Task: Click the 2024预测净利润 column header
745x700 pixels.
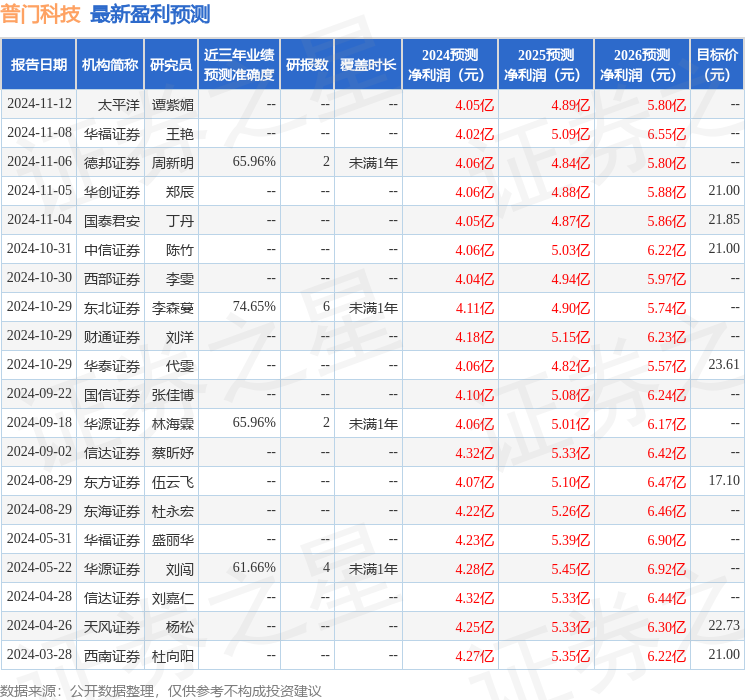Action: pyautogui.click(x=449, y=65)
